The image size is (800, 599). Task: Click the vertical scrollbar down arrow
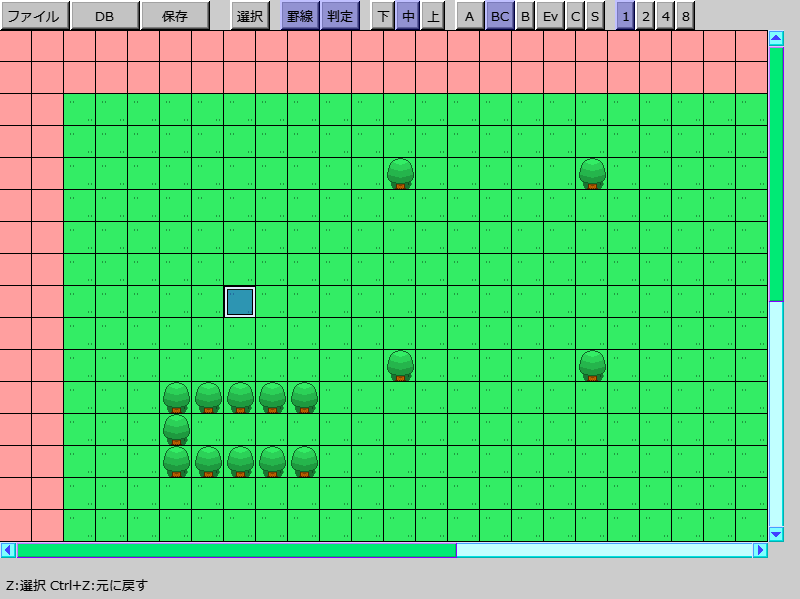pyautogui.click(x=776, y=535)
